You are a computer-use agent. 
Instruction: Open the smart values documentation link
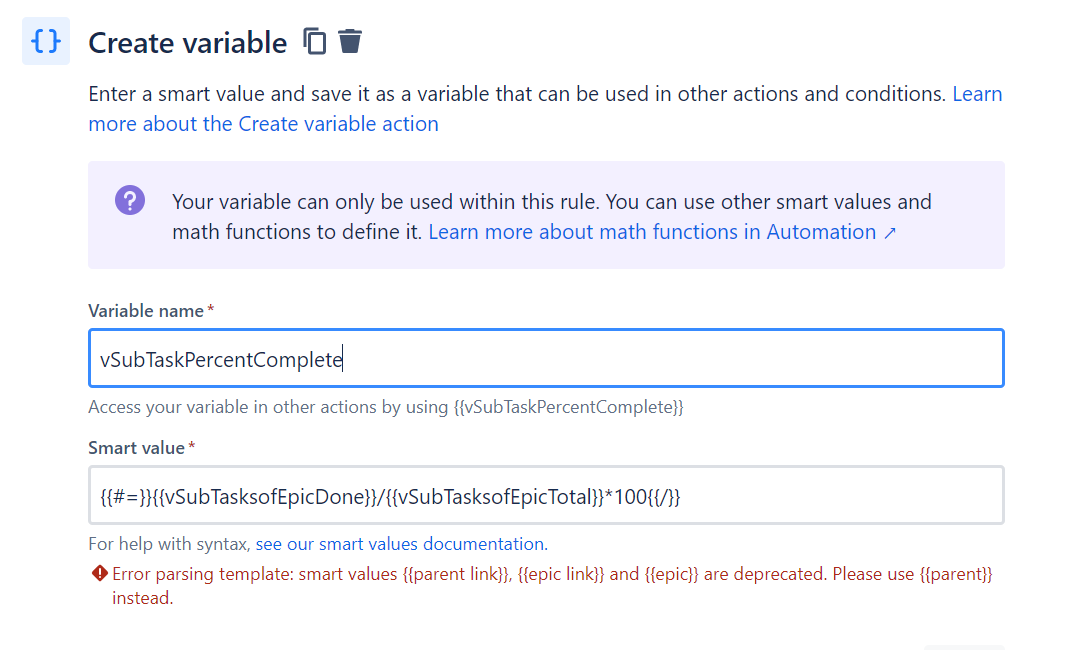tap(402, 544)
